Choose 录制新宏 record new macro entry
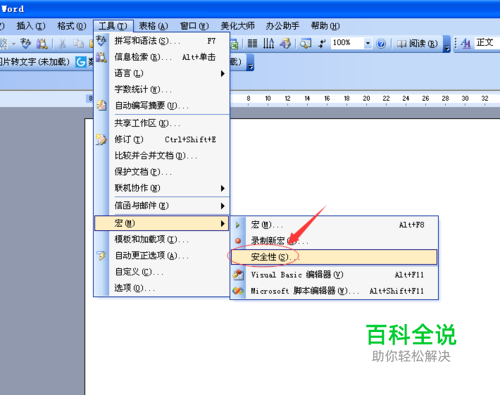This screenshot has height=395, width=500. click(334, 240)
